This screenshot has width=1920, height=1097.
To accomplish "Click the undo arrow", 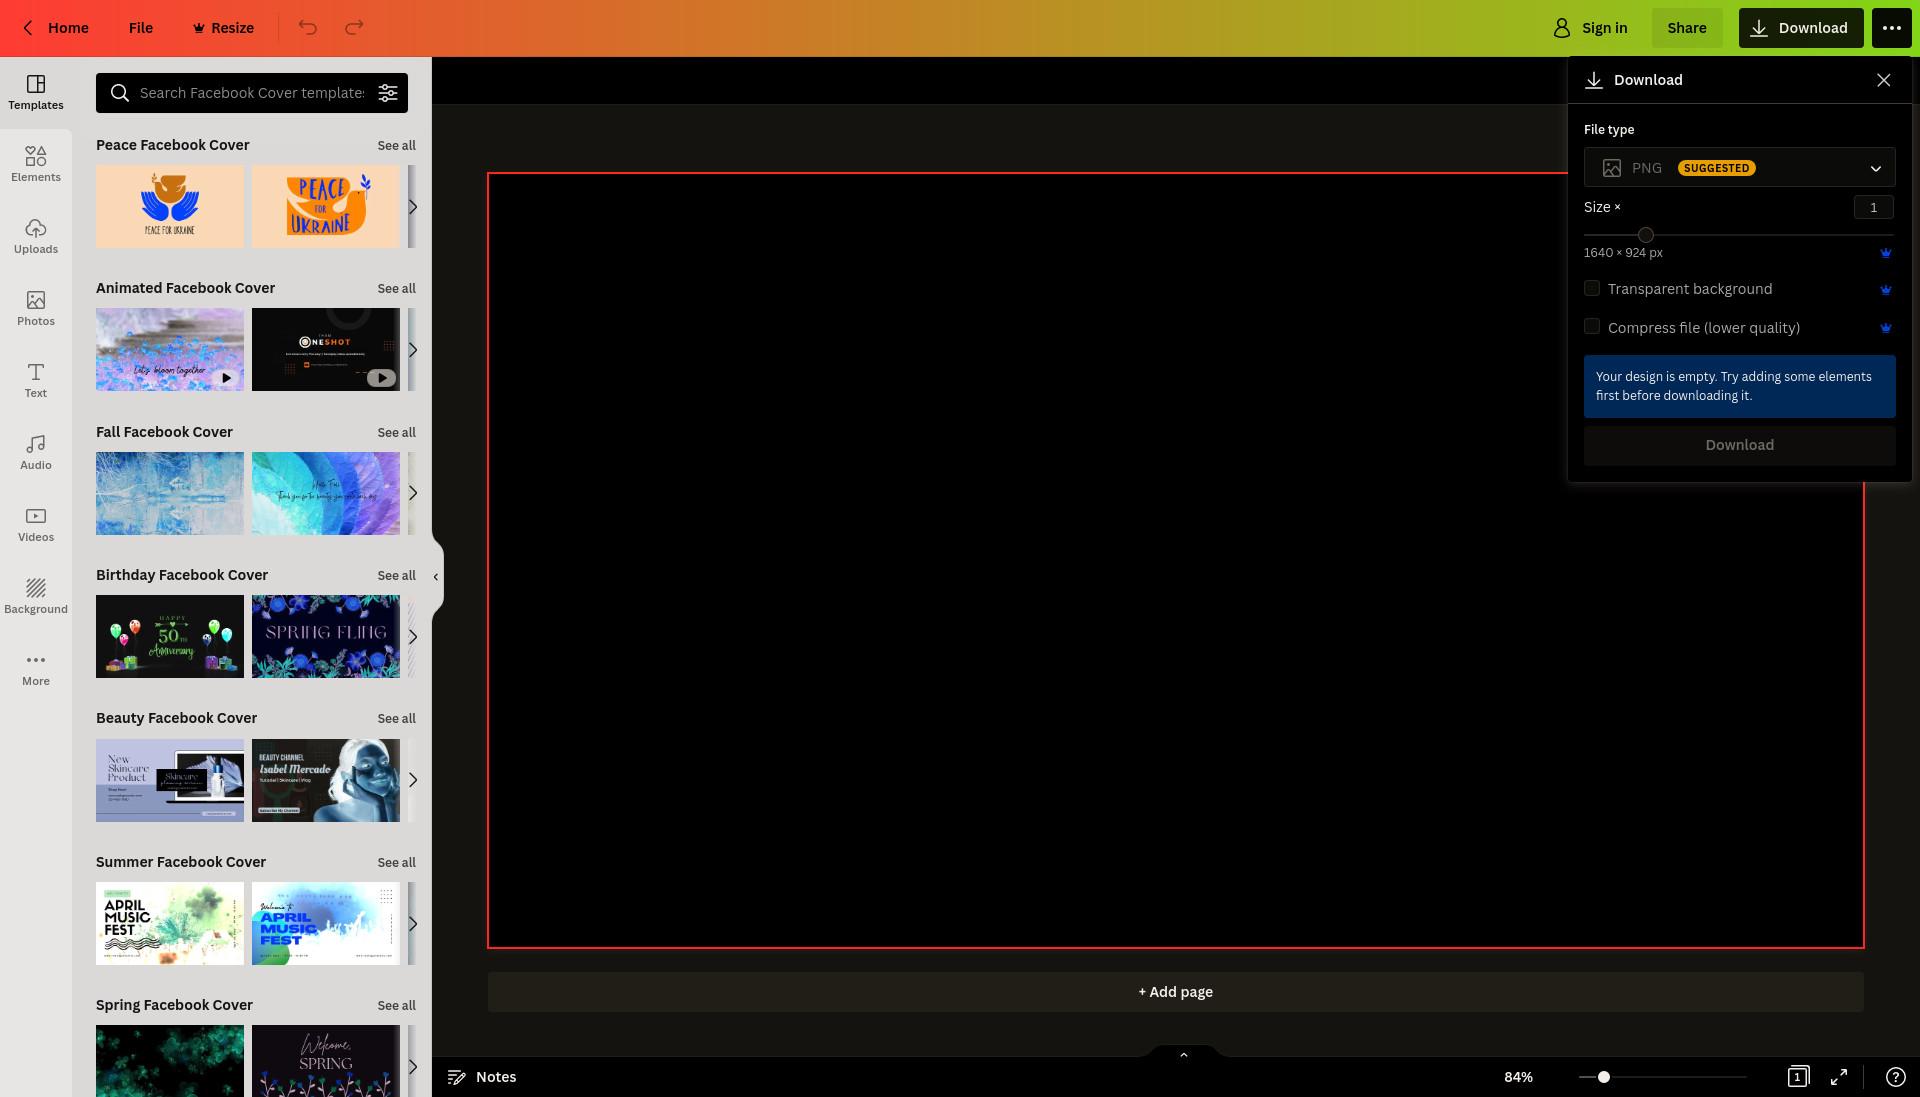I will [307, 28].
